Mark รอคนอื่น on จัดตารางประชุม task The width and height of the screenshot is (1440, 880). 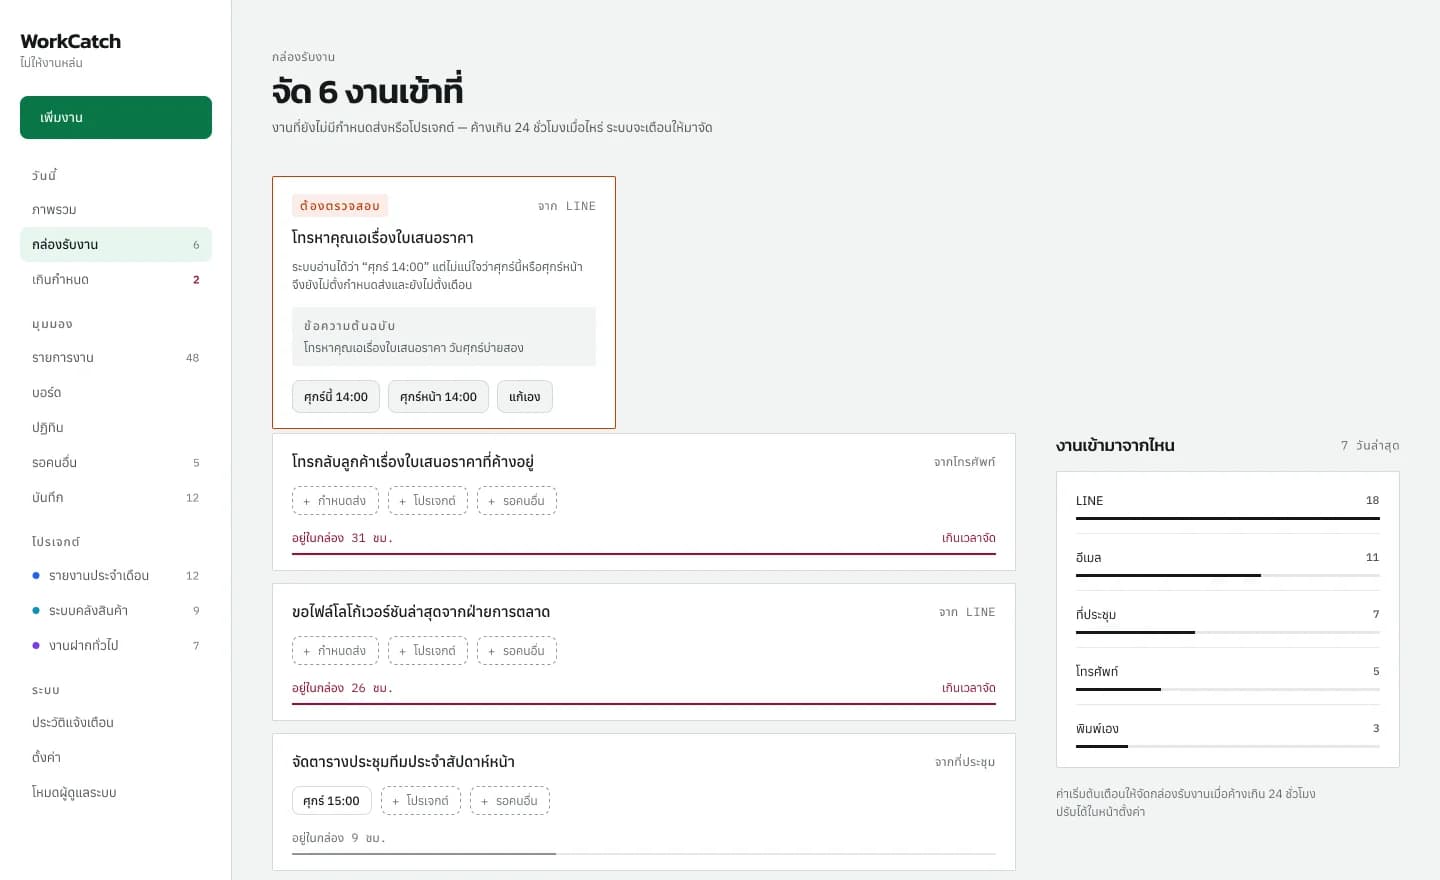pos(510,801)
